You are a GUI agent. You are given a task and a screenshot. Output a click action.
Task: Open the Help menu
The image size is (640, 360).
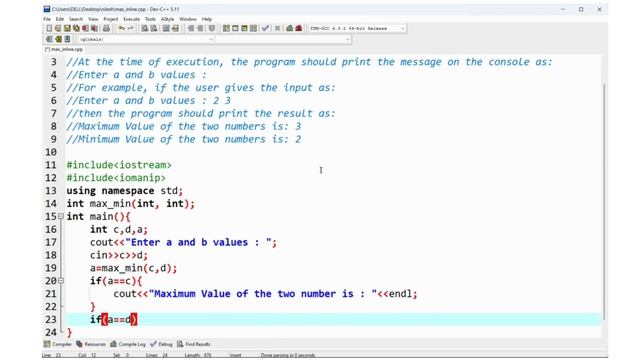point(207,19)
